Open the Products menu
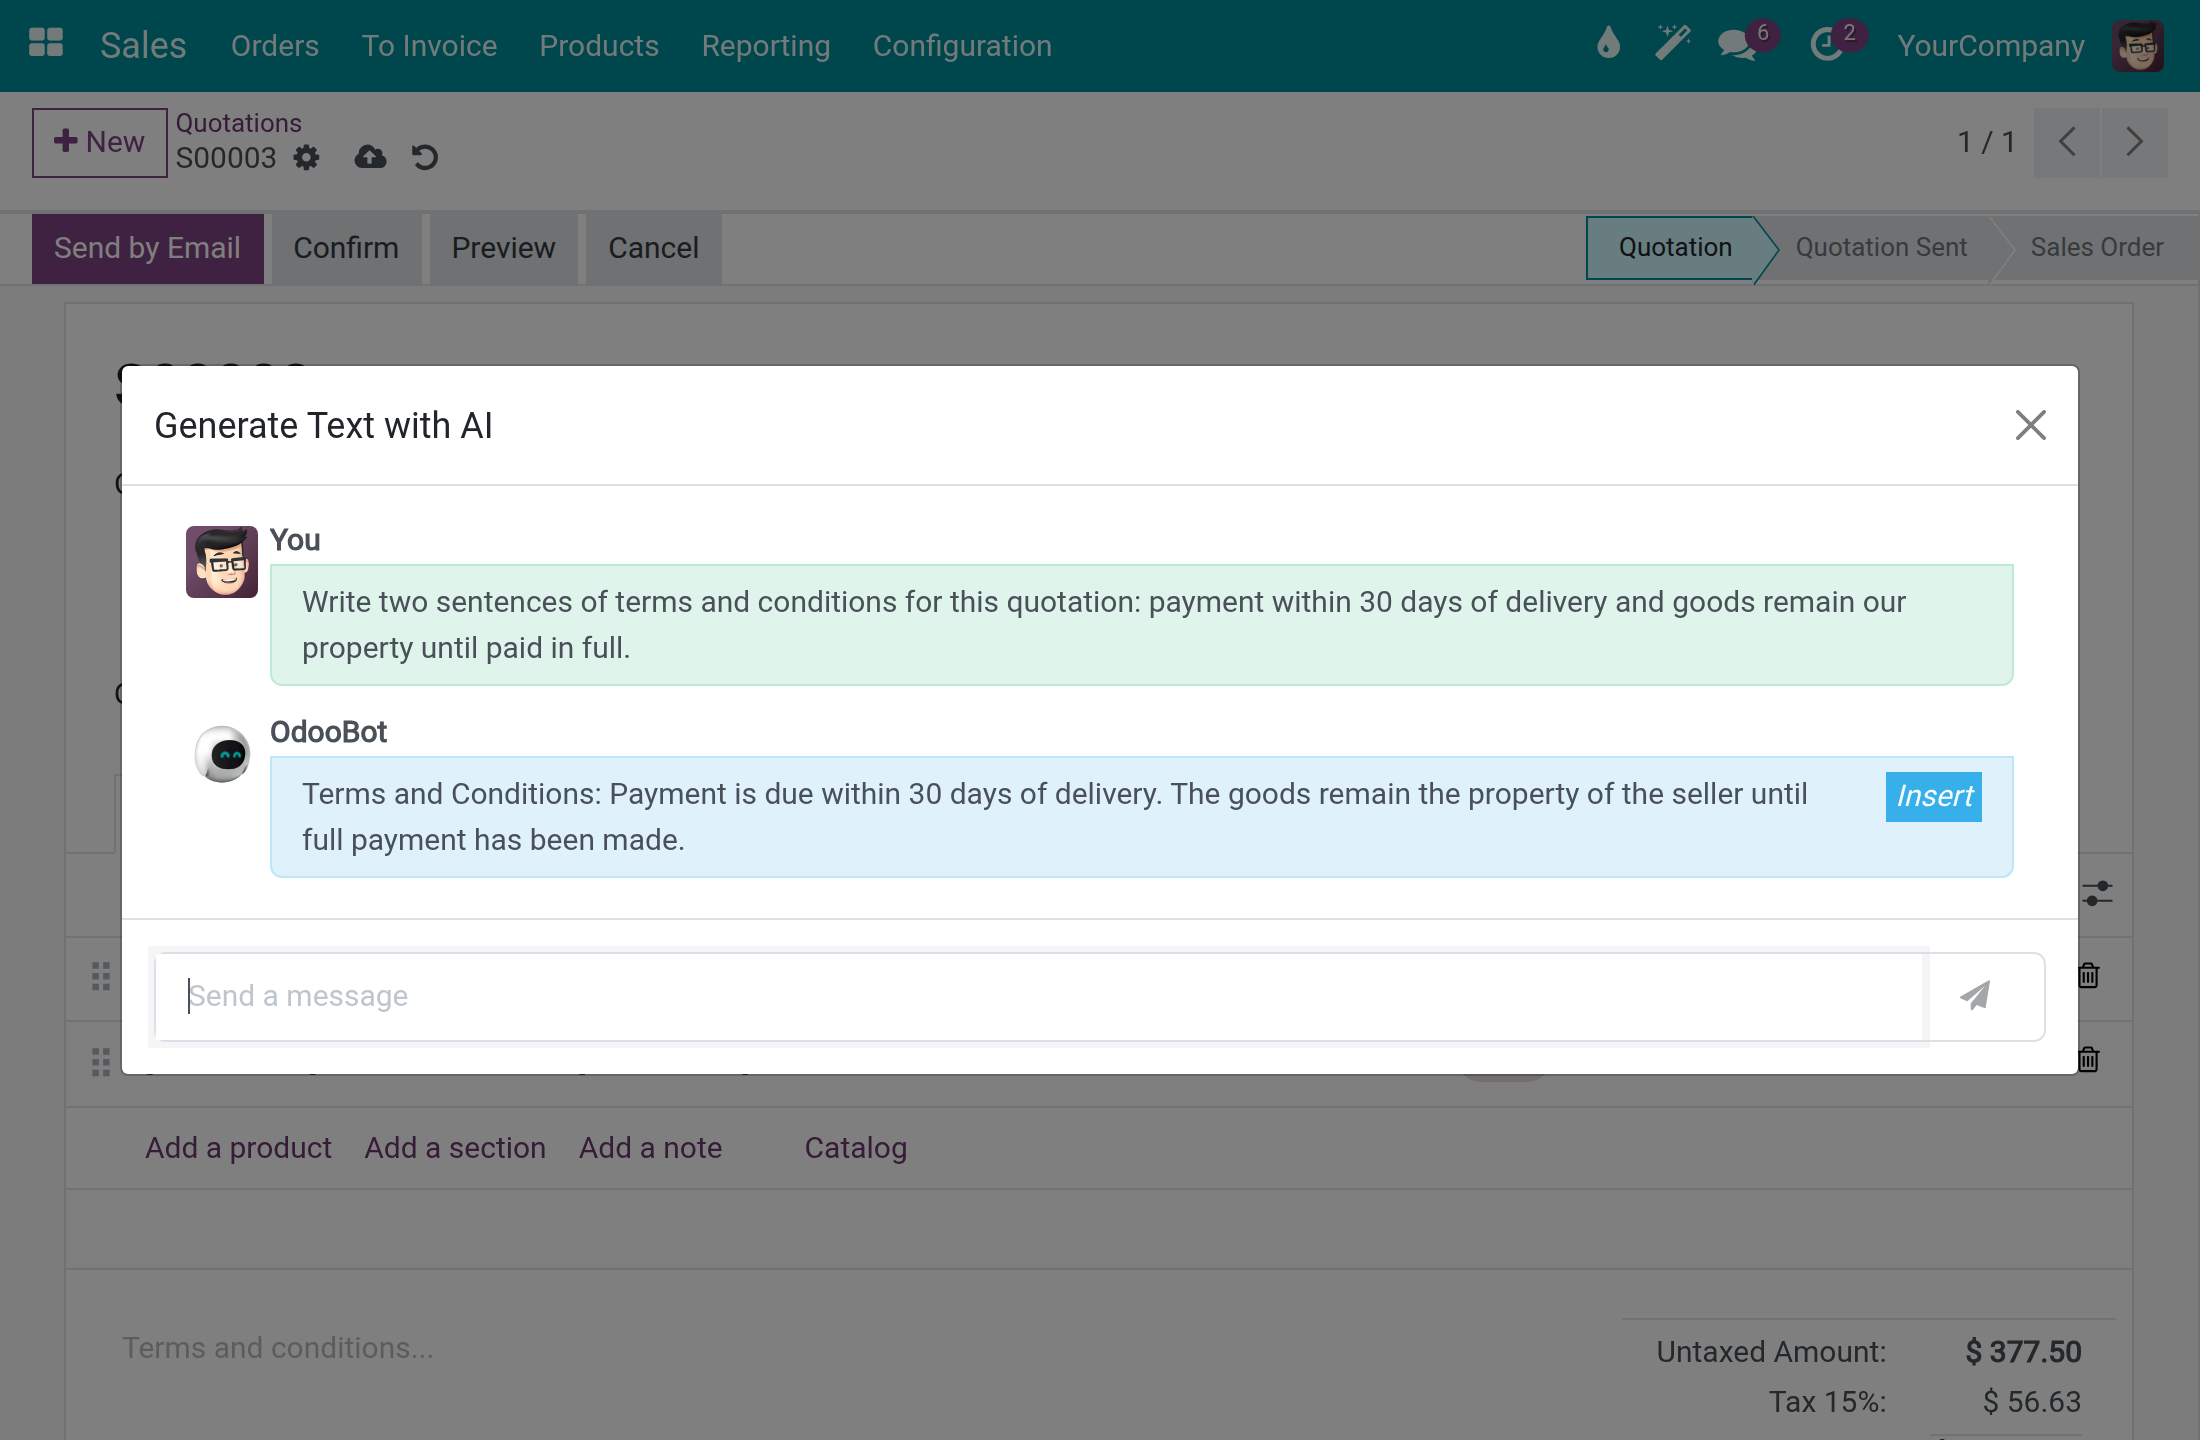2200x1440 pixels. 599,46
